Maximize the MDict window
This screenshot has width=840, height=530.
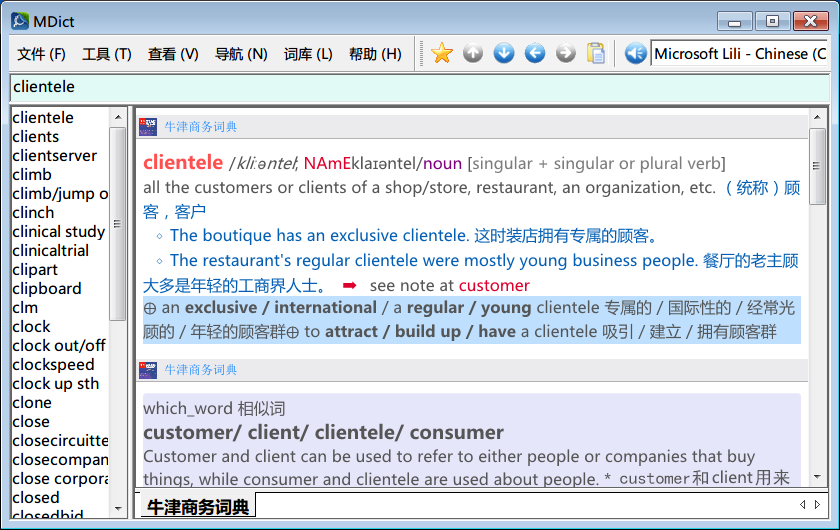[772, 21]
